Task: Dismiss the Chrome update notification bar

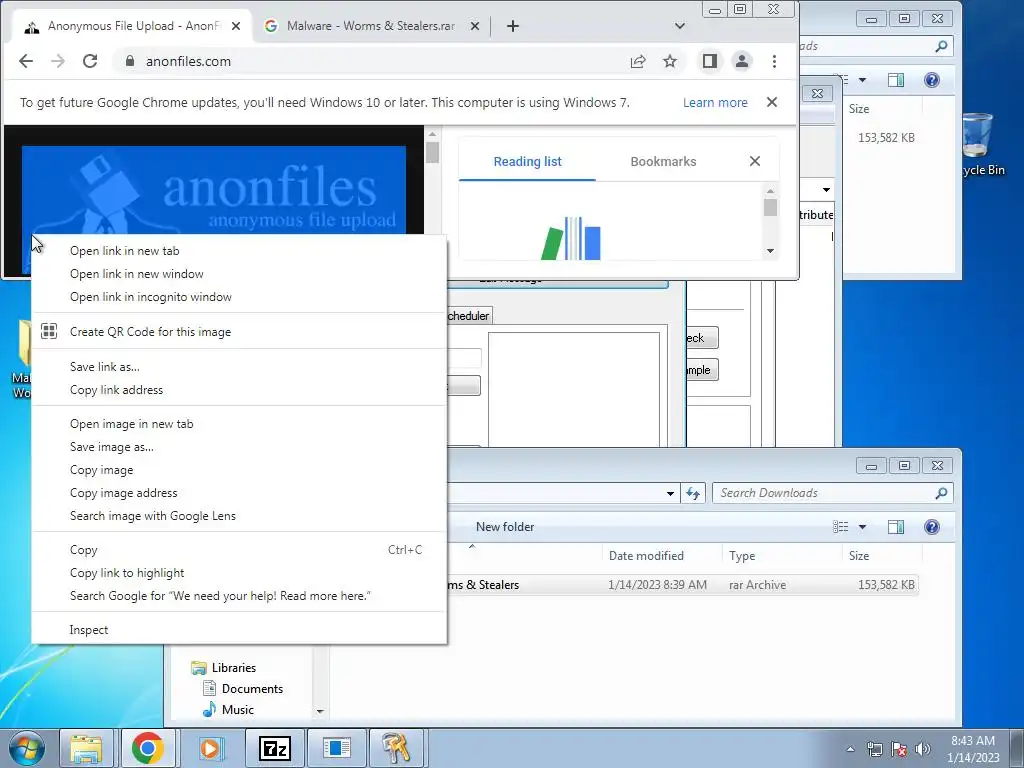Action: tap(772, 103)
